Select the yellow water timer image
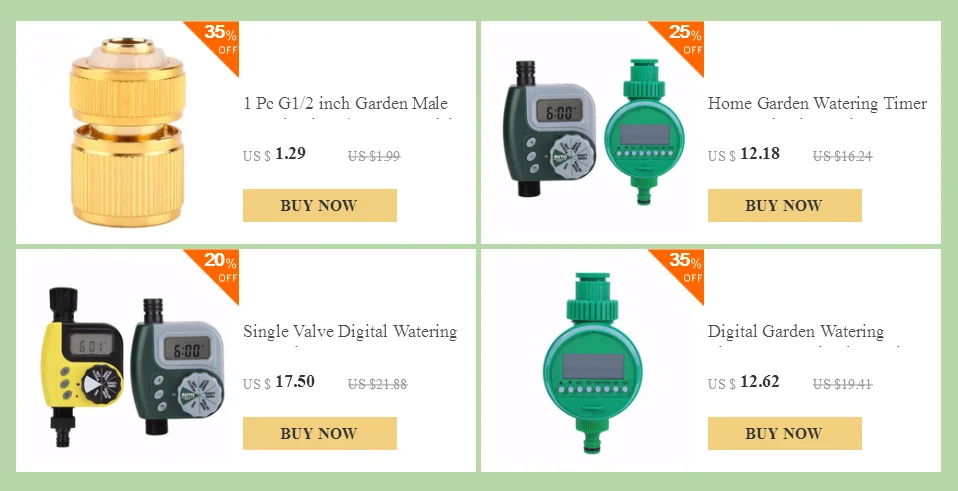The height and width of the screenshot is (491, 958). [x=81, y=365]
